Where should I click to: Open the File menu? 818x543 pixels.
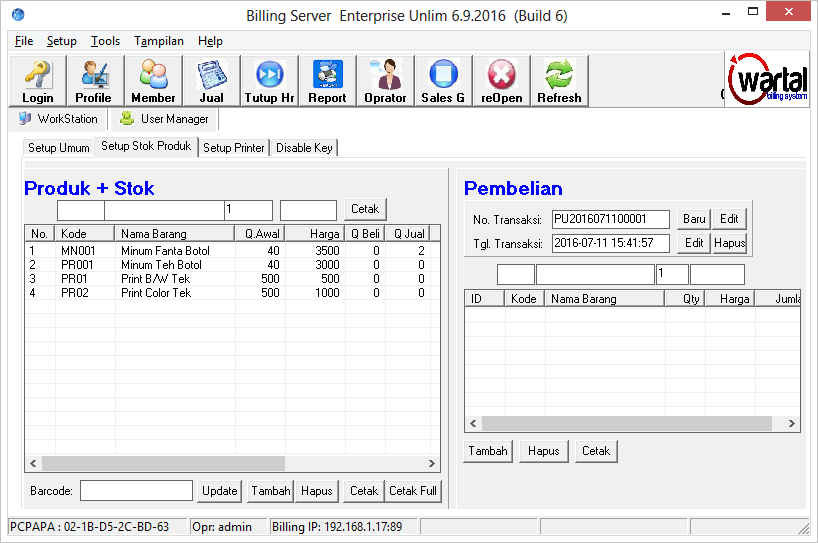23,41
